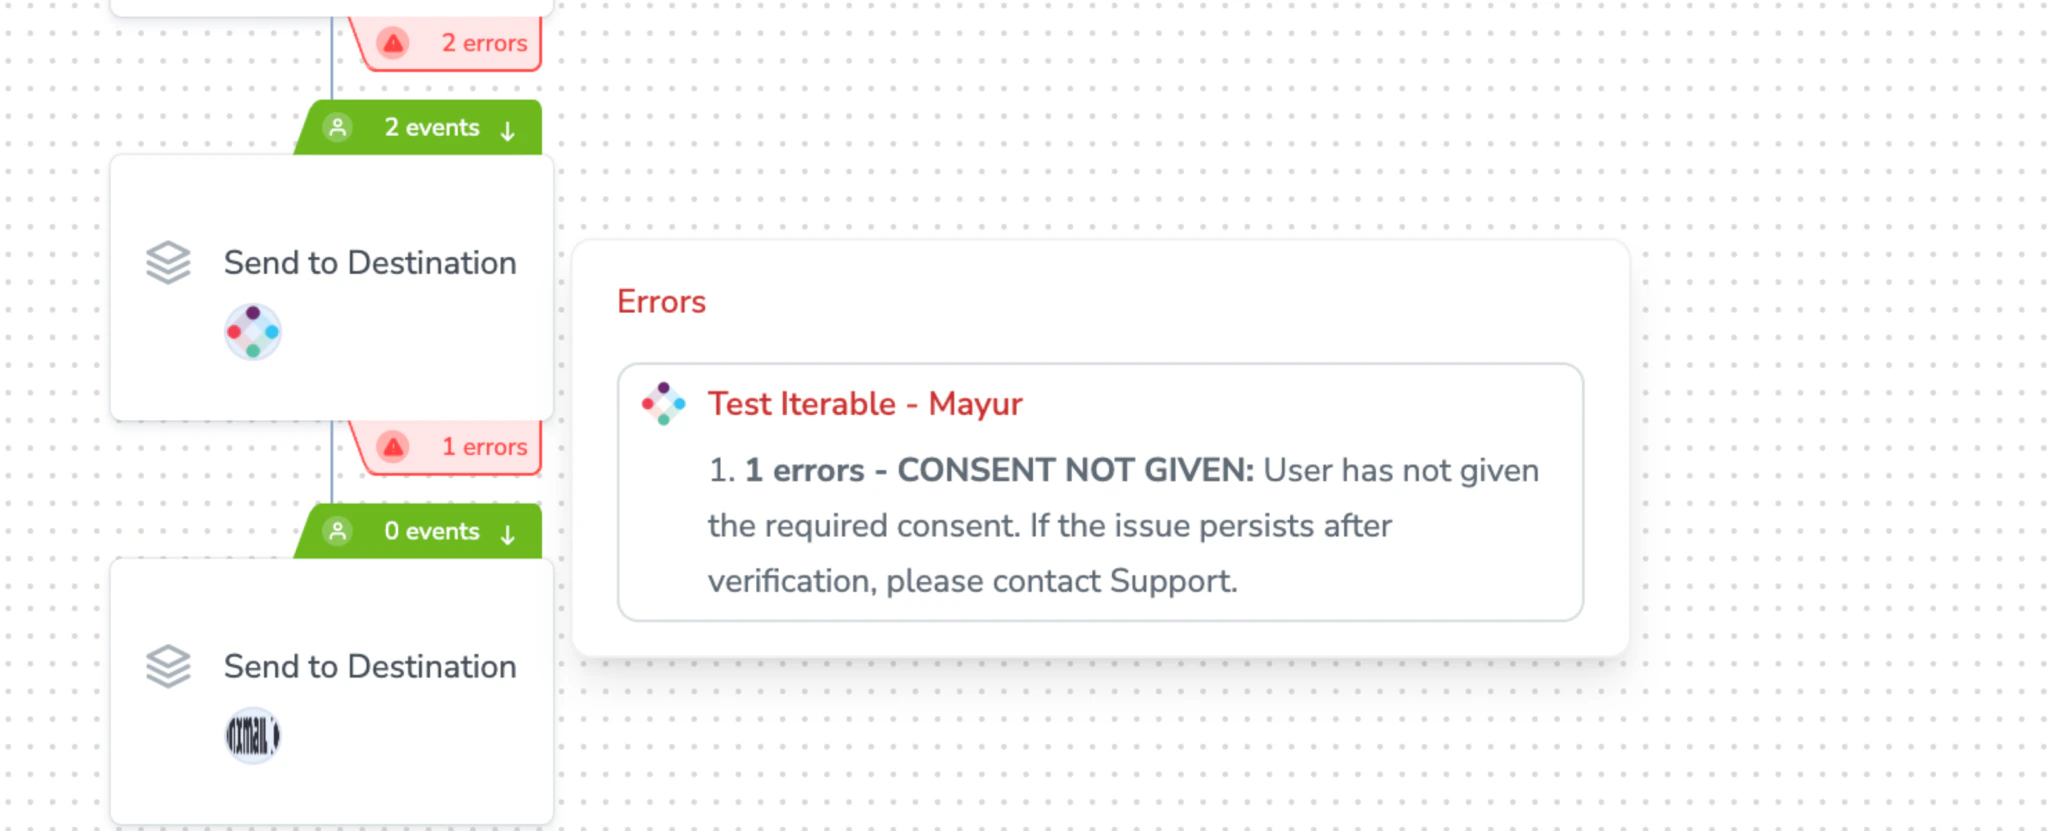Click the warning triangle on the 2 errors badge
The height and width of the screenshot is (831, 2048).
coord(392,42)
